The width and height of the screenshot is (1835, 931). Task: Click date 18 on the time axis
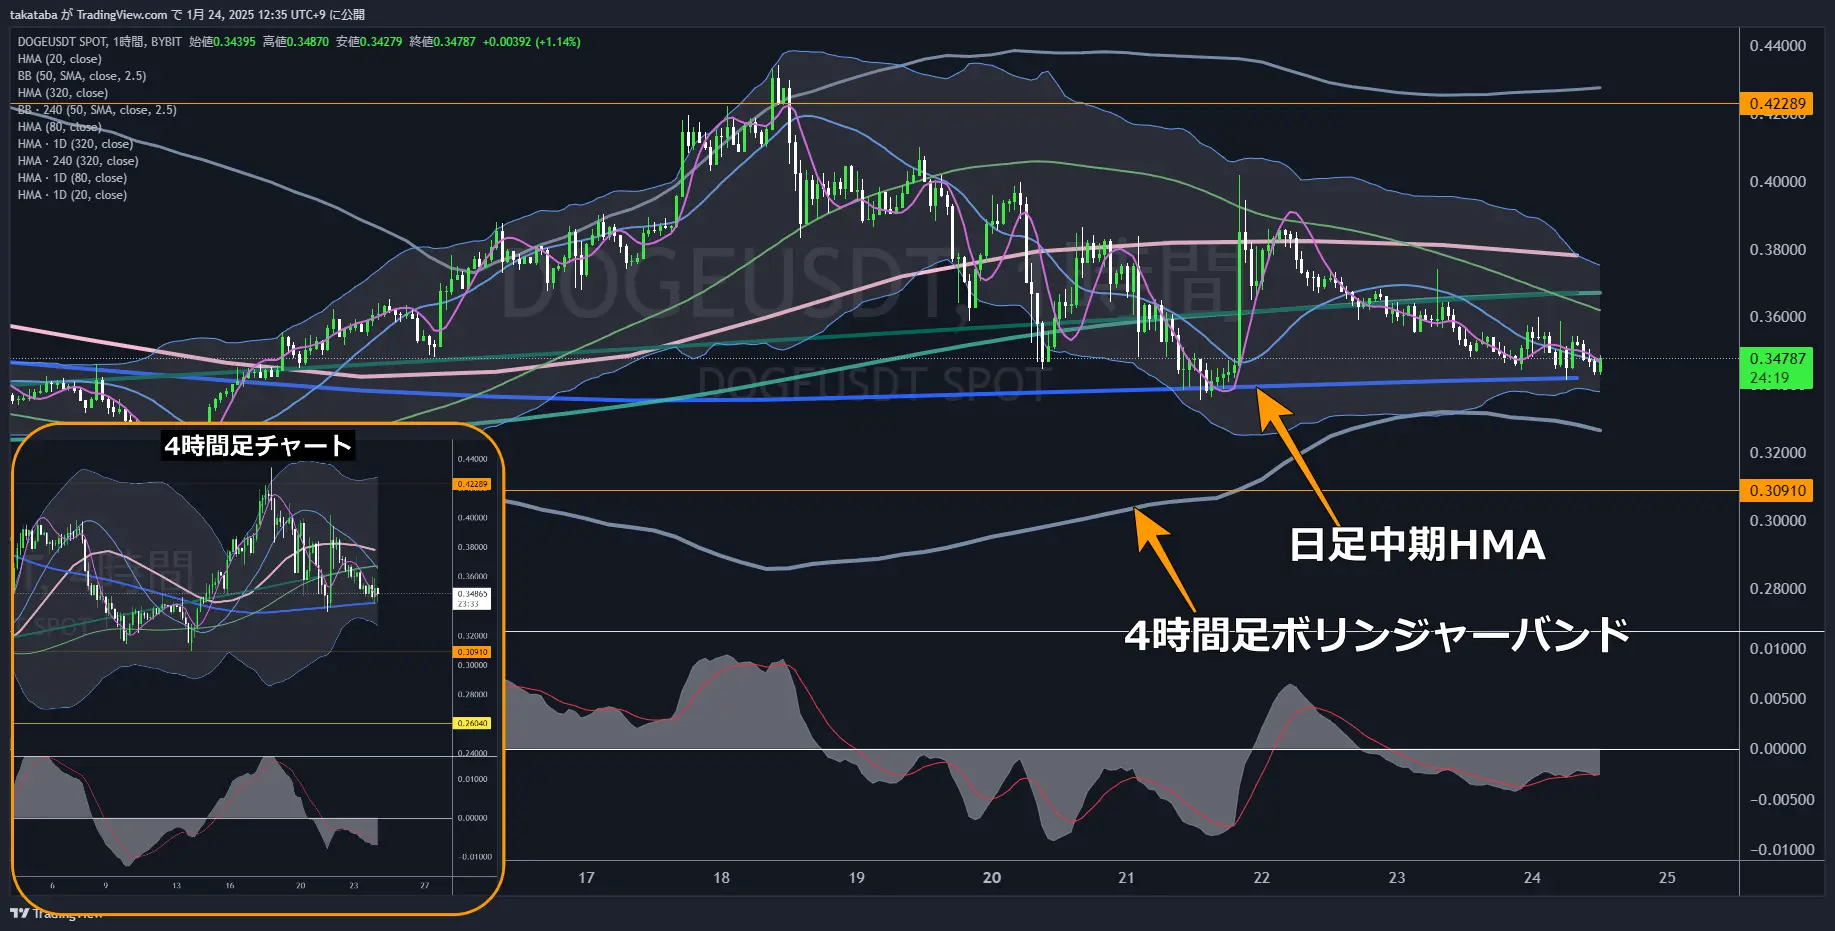pos(721,878)
